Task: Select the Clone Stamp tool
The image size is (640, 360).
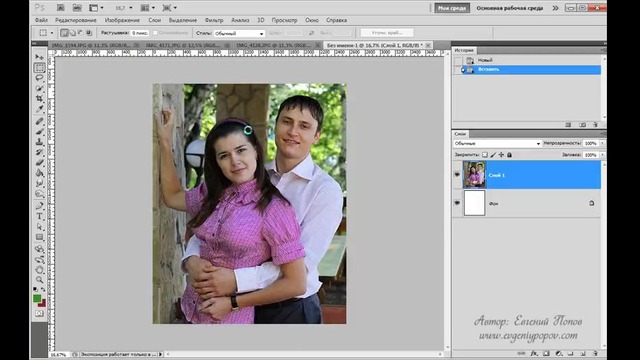Action: pyautogui.click(x=40, y=142)
